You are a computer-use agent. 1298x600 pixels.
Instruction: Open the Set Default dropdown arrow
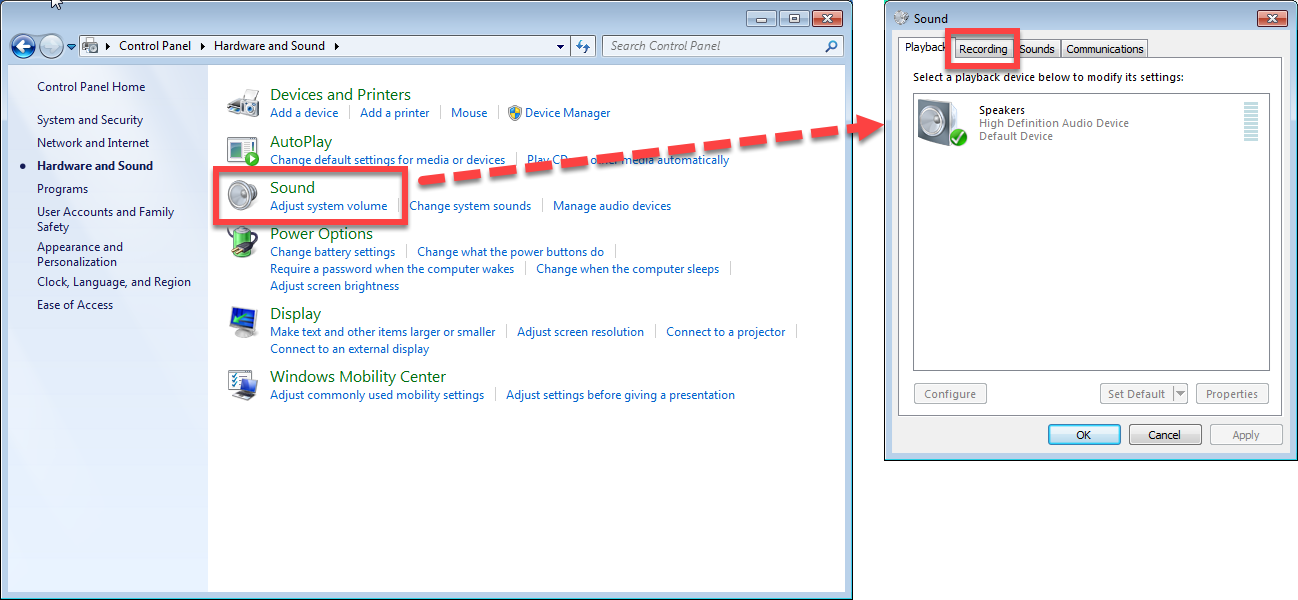pos(1180,394)
